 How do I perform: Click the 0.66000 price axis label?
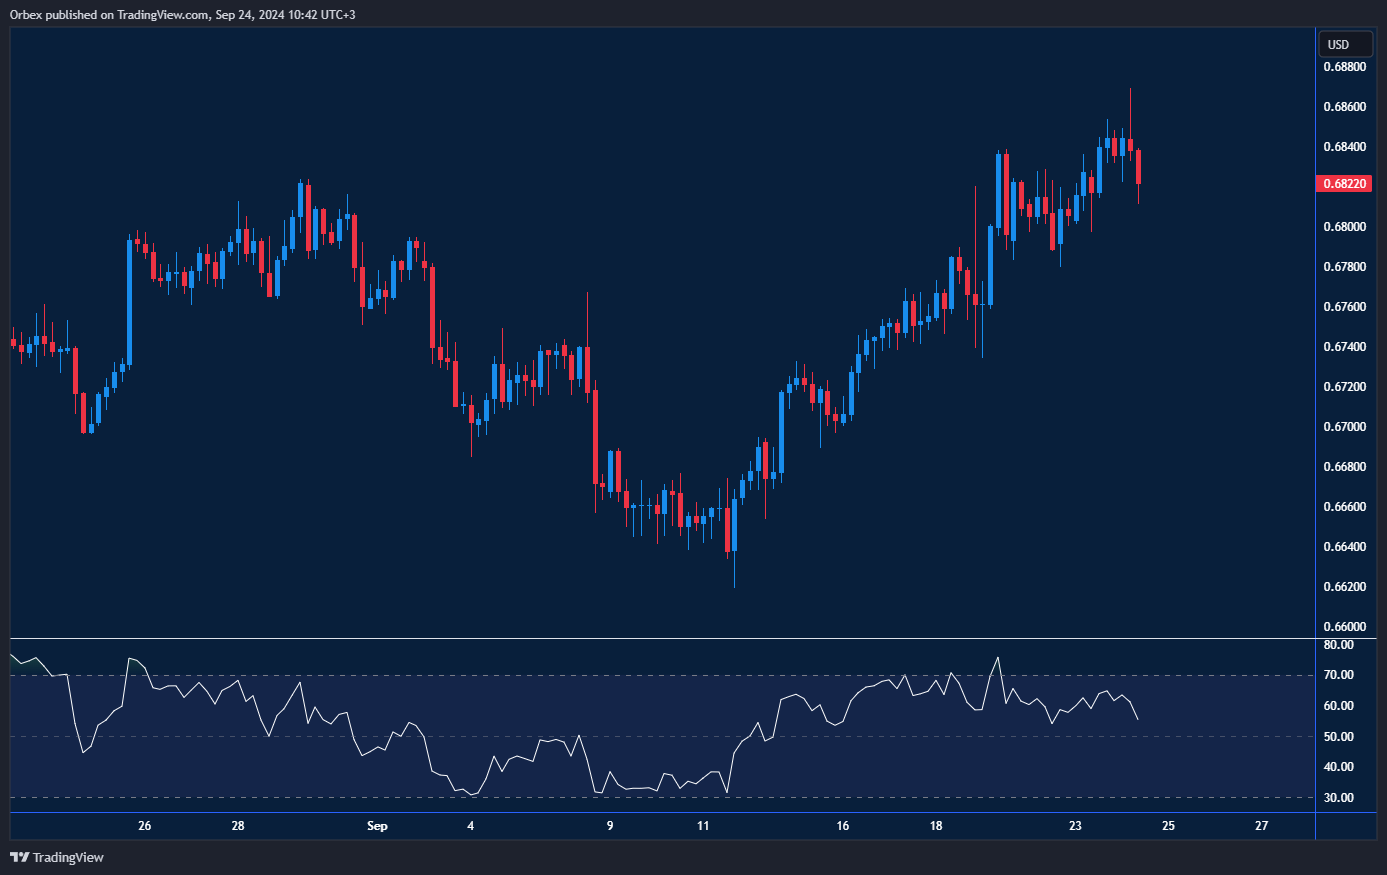tap(1345, 627)
